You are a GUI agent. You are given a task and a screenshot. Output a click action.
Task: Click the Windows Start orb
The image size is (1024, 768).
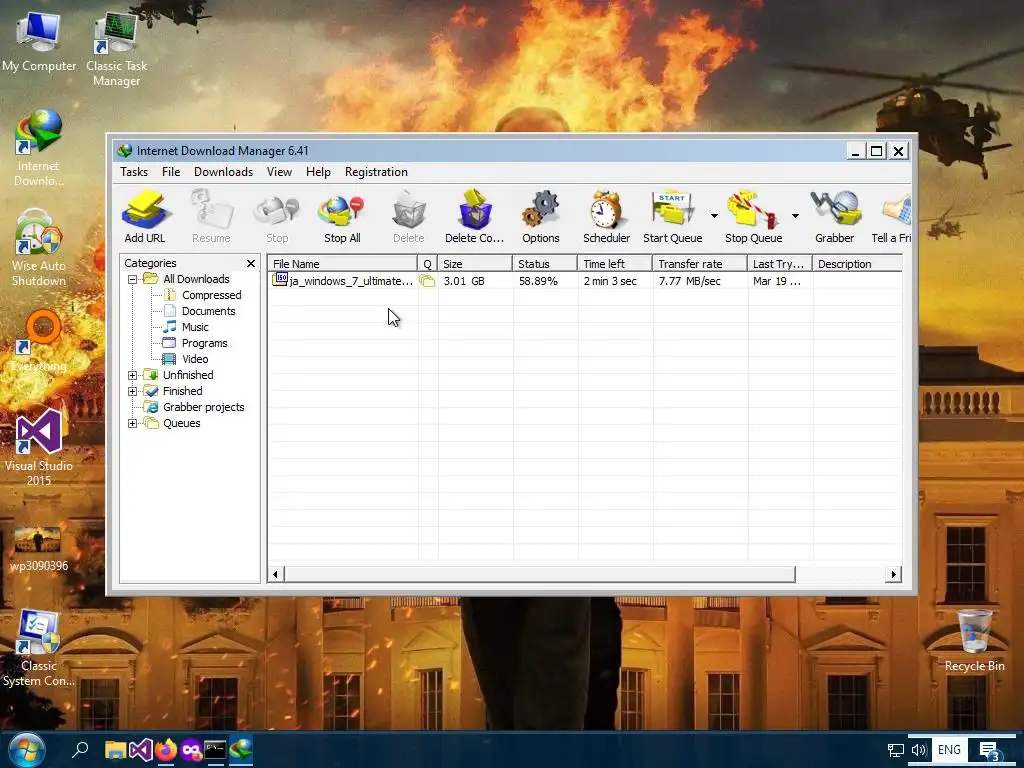pos(26,750)
